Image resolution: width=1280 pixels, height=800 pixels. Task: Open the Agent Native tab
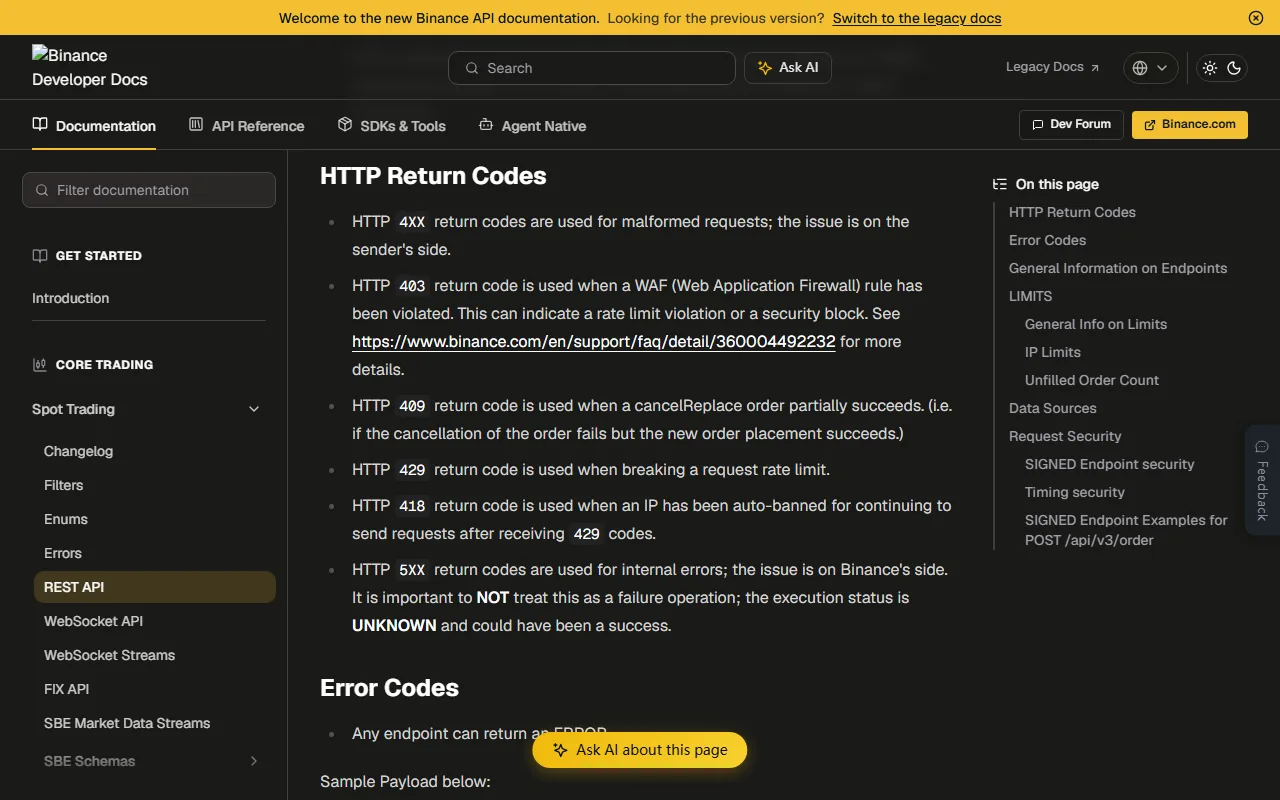tap(532, 126)
